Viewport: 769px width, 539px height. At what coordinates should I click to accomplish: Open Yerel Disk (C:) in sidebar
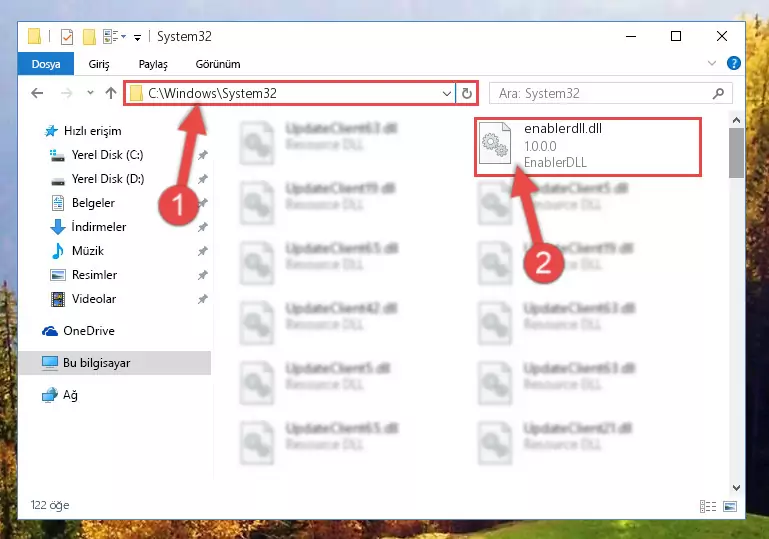tap(107, 155)
